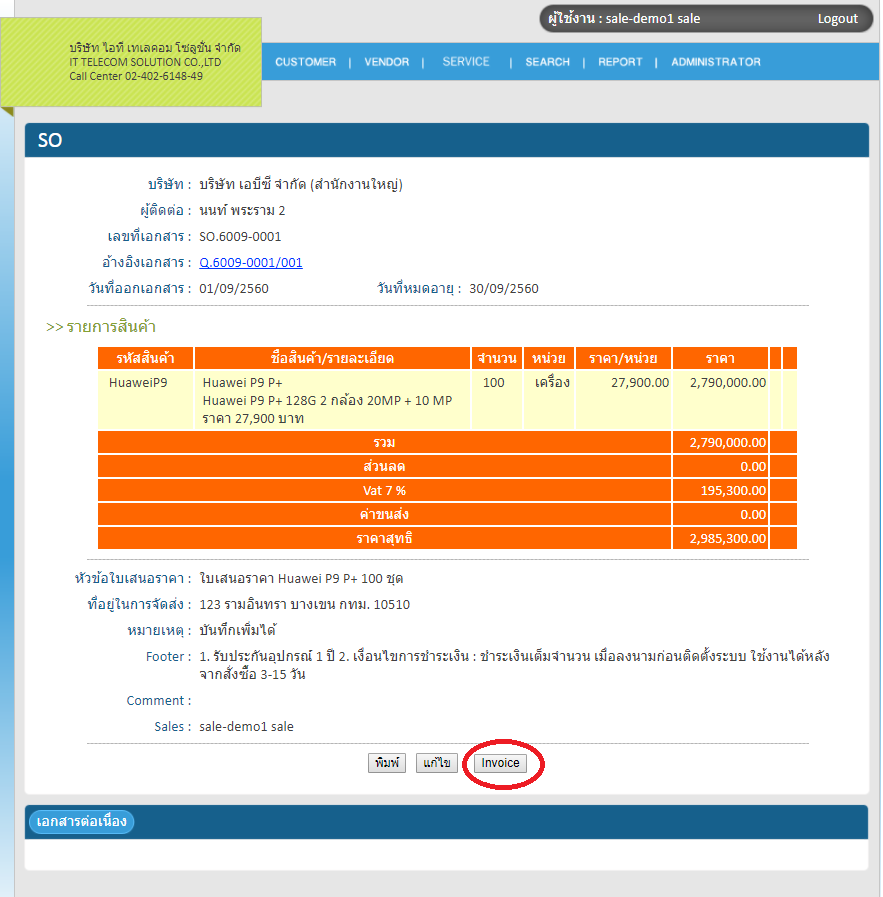Screen dimensions: 883x897
Task: Select document number SO.6009-0001
Action: [240, 237]
